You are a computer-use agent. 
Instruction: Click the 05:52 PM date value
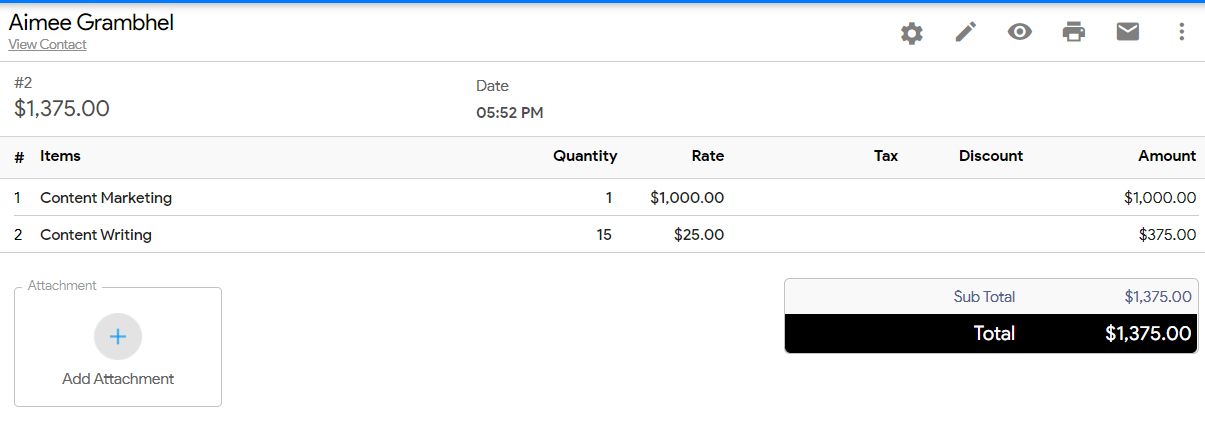510,113
